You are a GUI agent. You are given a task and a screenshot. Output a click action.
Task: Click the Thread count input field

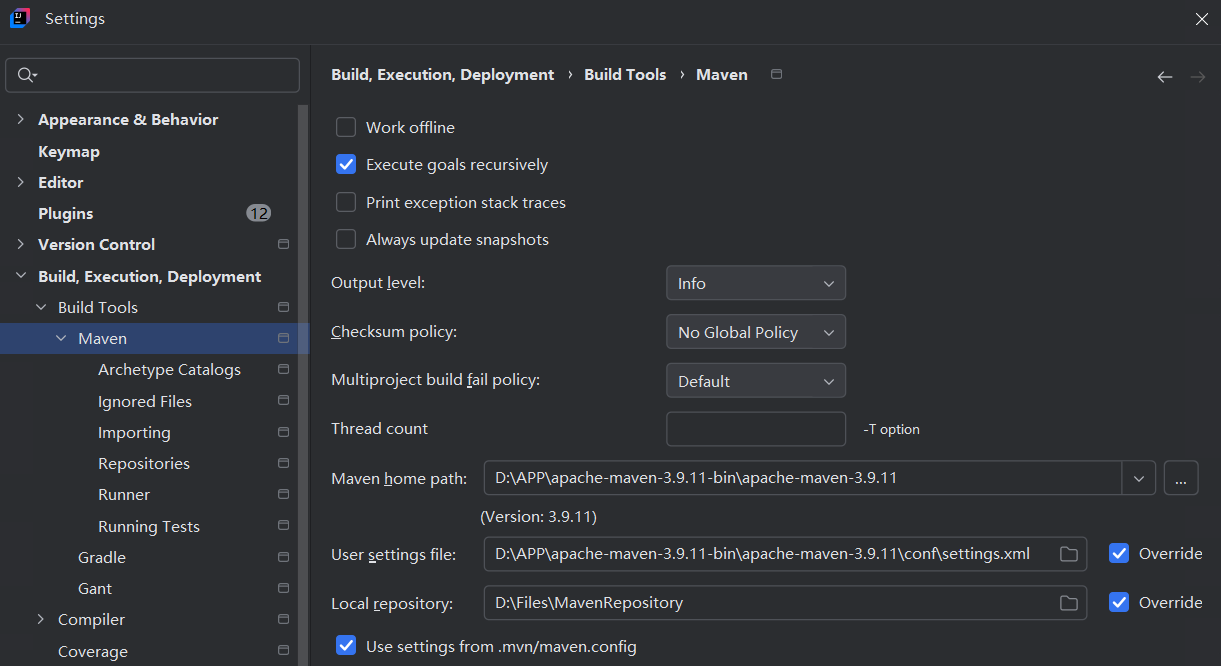pyautogui.click(x=755, y=429)
